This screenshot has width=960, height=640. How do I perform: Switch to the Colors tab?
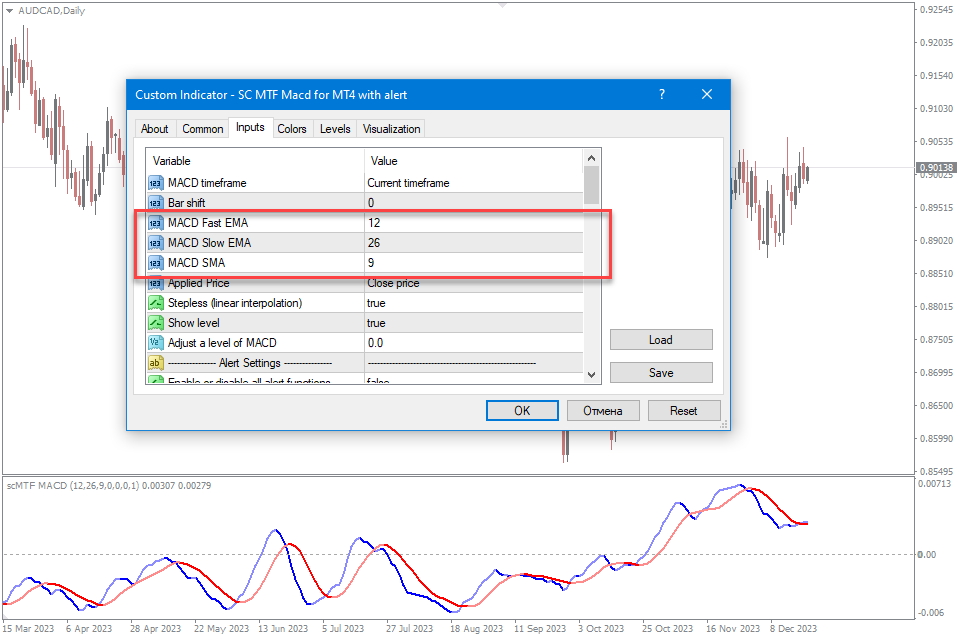tap(292, 129)
